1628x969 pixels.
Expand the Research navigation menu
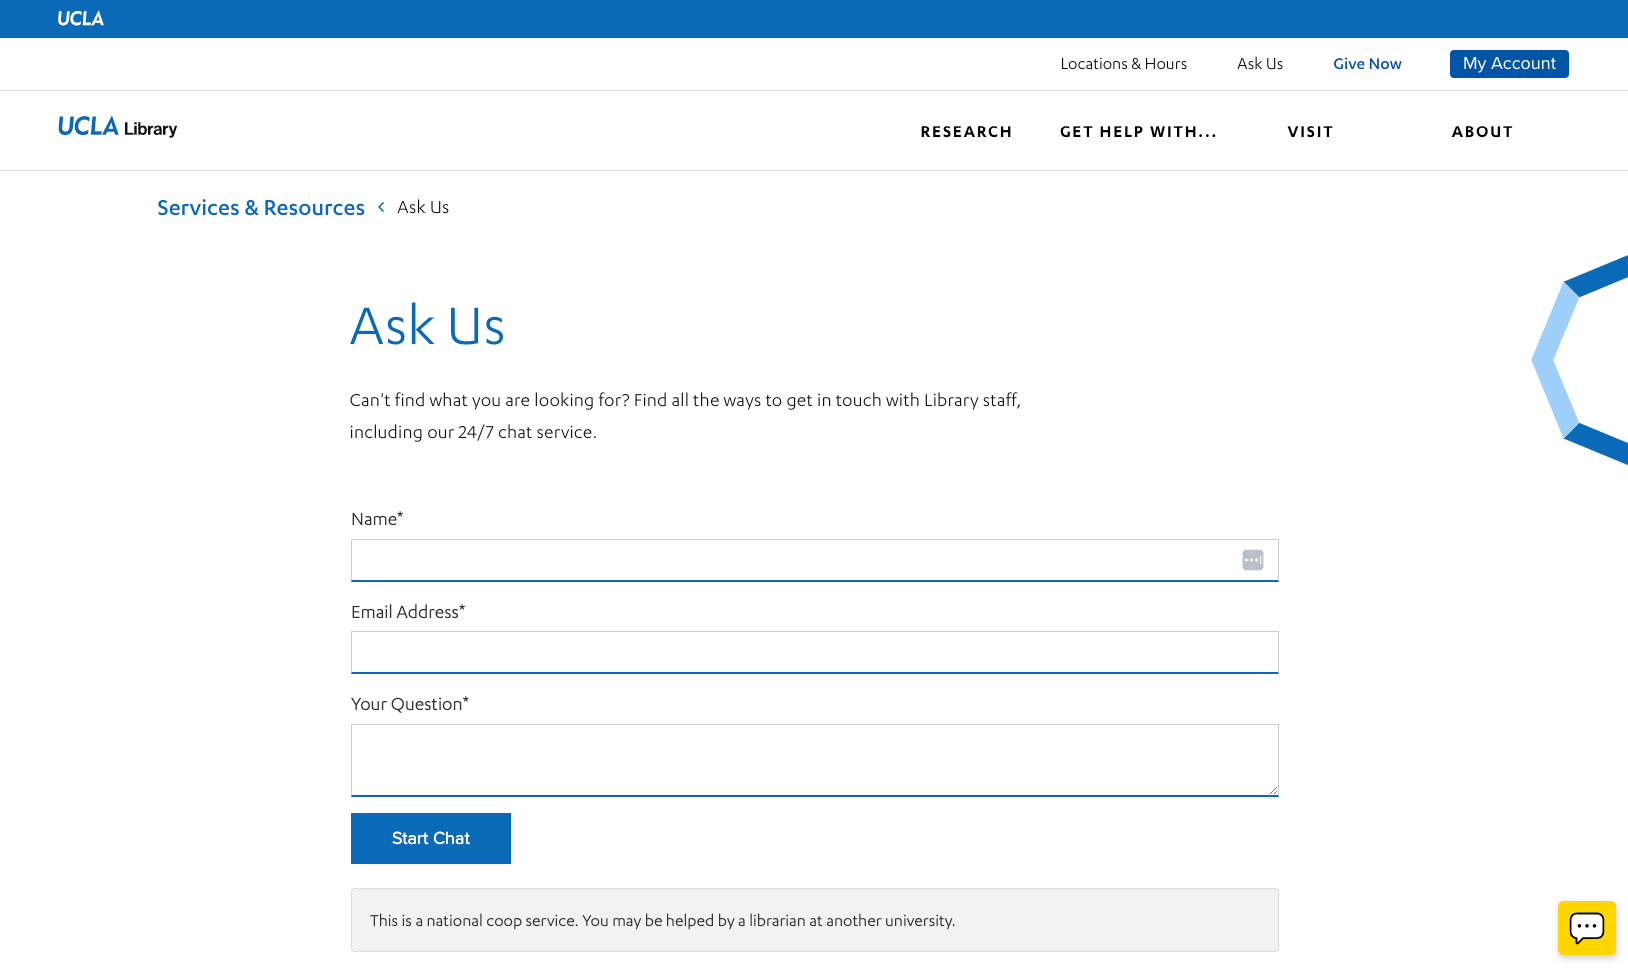pyautogui.click(x=966, y=132)
